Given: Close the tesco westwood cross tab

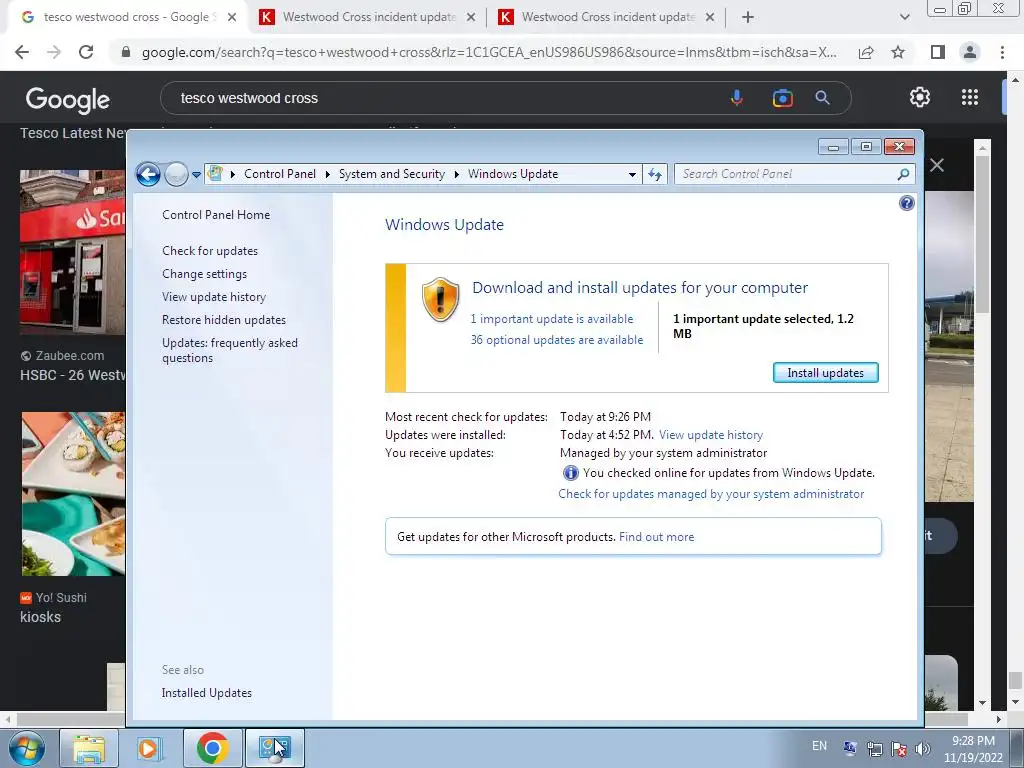Looking at the screenshot, I should 232,18.
